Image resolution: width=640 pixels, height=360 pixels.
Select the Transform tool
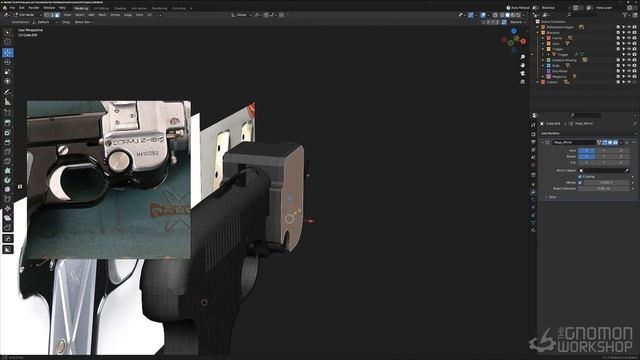pyautogui.click(x=7, y=81)
